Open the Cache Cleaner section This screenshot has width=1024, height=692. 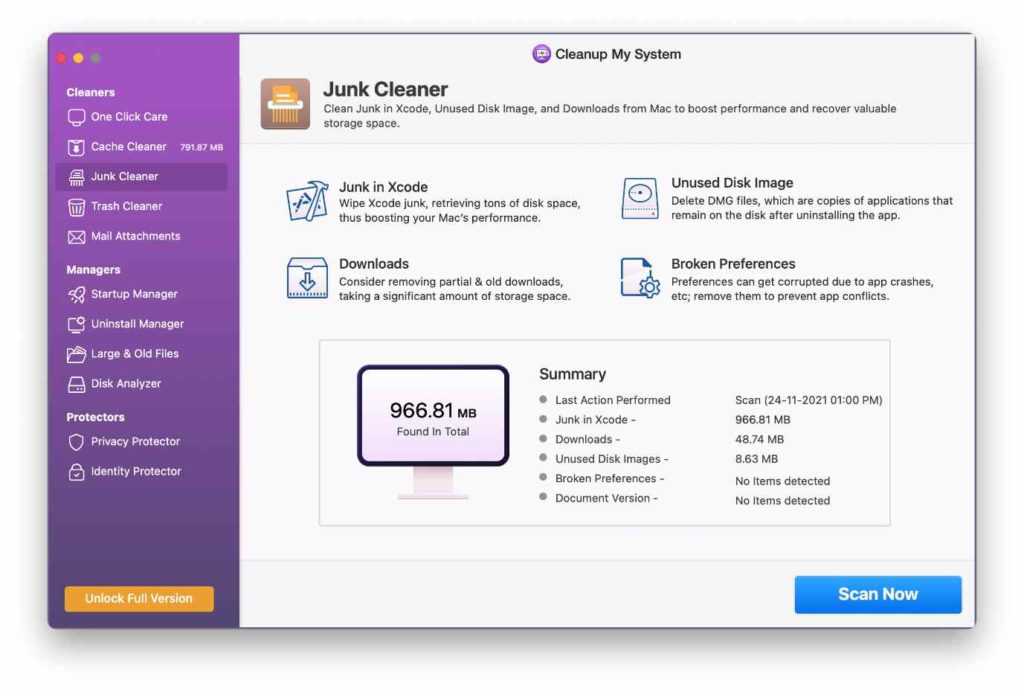[x=141, y=147]
